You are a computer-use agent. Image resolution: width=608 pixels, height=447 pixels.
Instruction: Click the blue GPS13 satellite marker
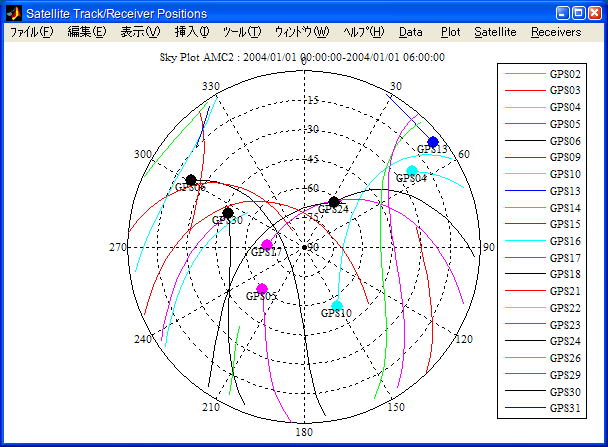(433, 142)
